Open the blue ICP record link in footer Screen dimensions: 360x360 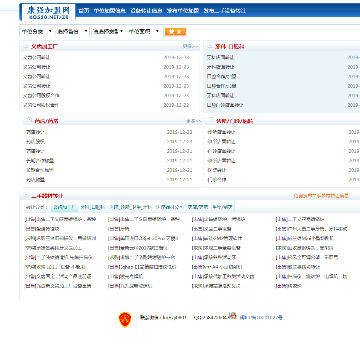click(x=261, y=318)
